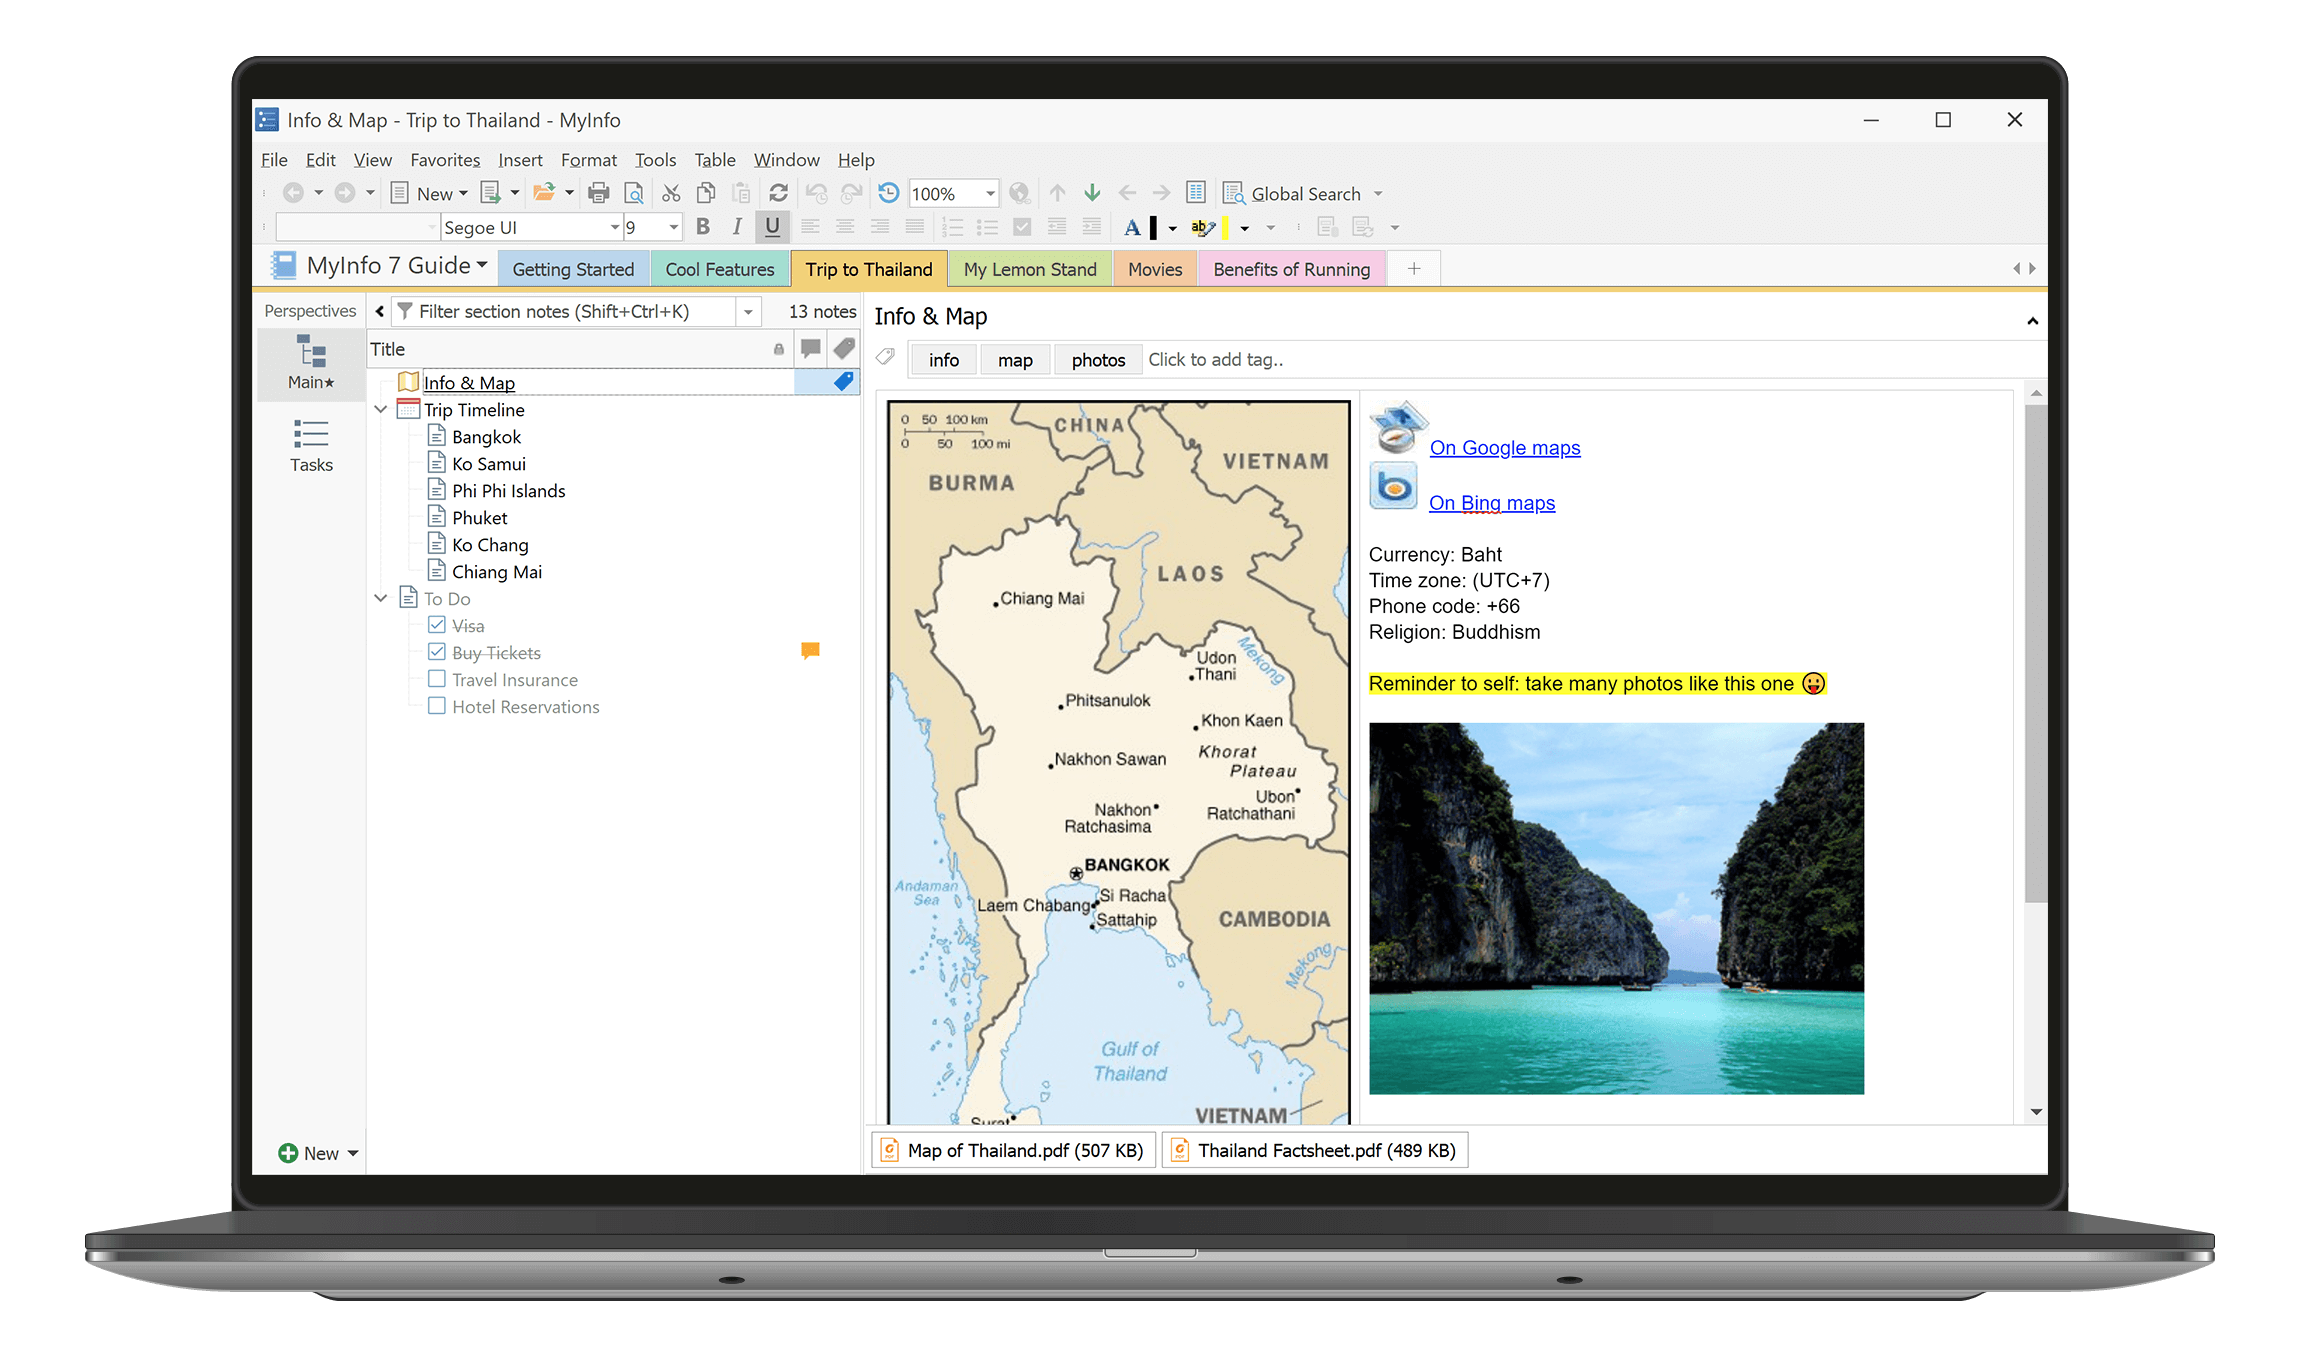Viewport: 2300px width, 1358px height.
Task: Click the orange comment icon on Buy Tickets
Action: tap(810, 651)
